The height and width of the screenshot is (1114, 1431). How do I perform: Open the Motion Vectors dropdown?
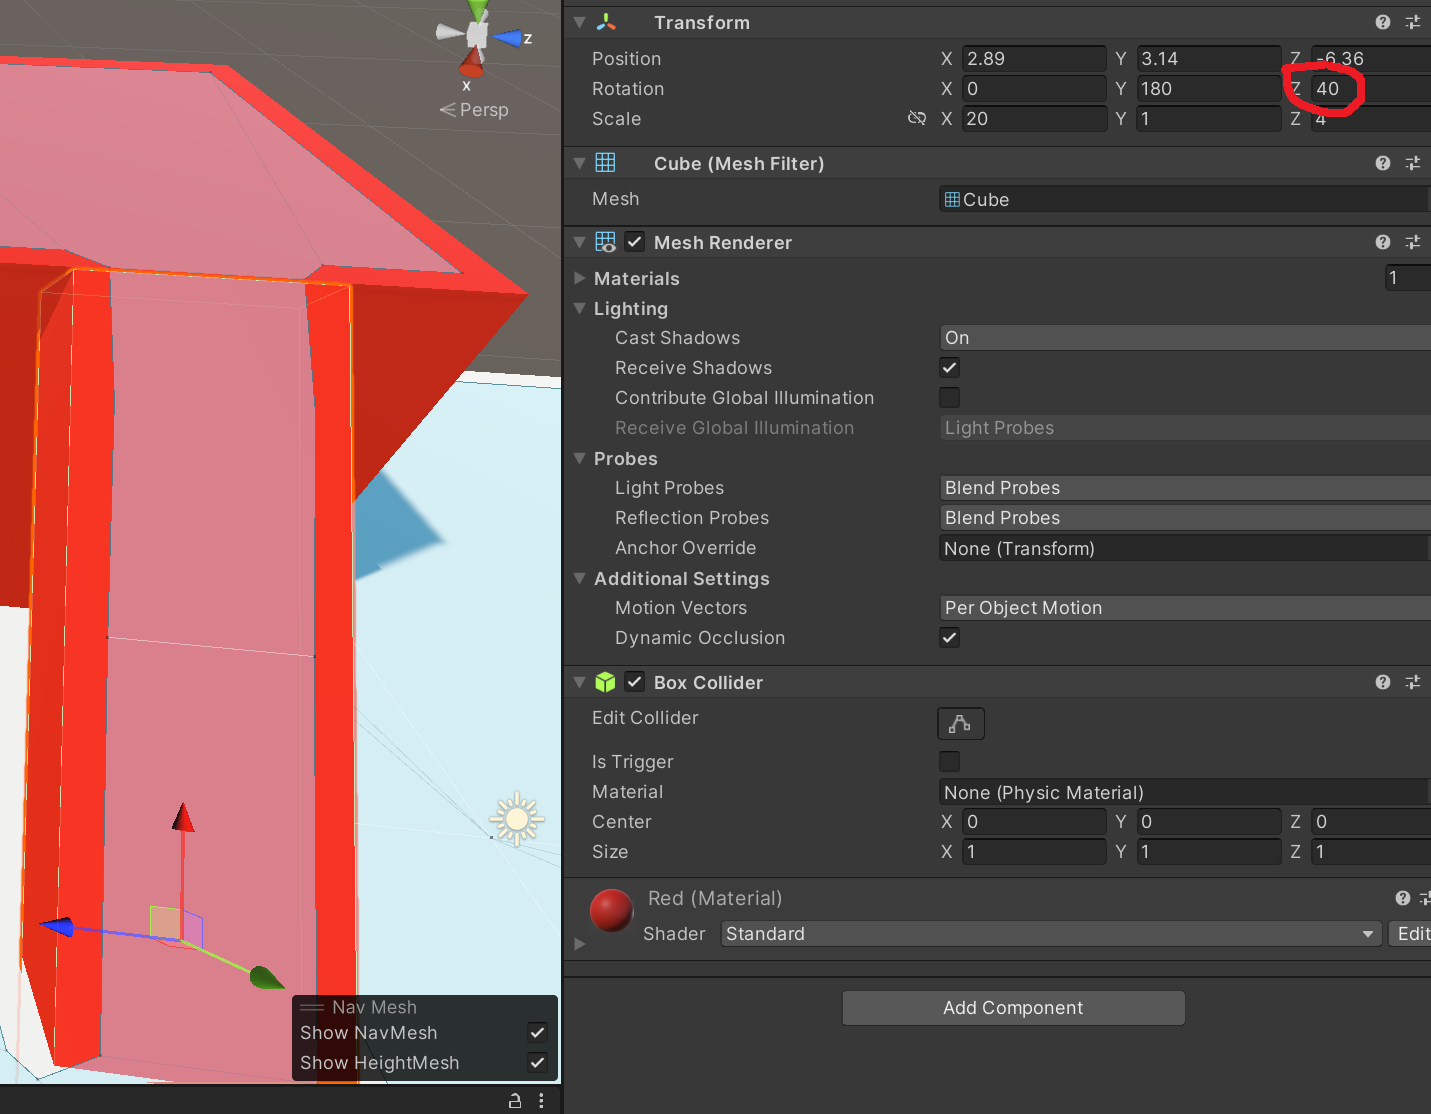(1185, 608)
